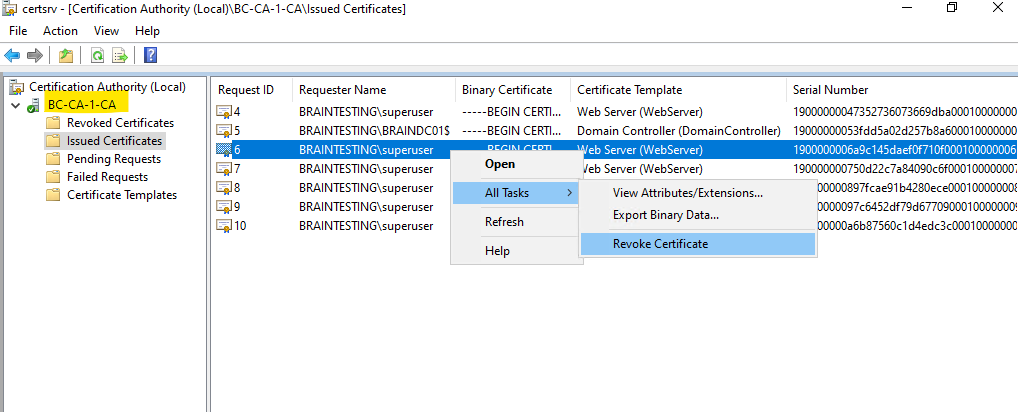Click the Refresh toolbar icon

point(97,56)
